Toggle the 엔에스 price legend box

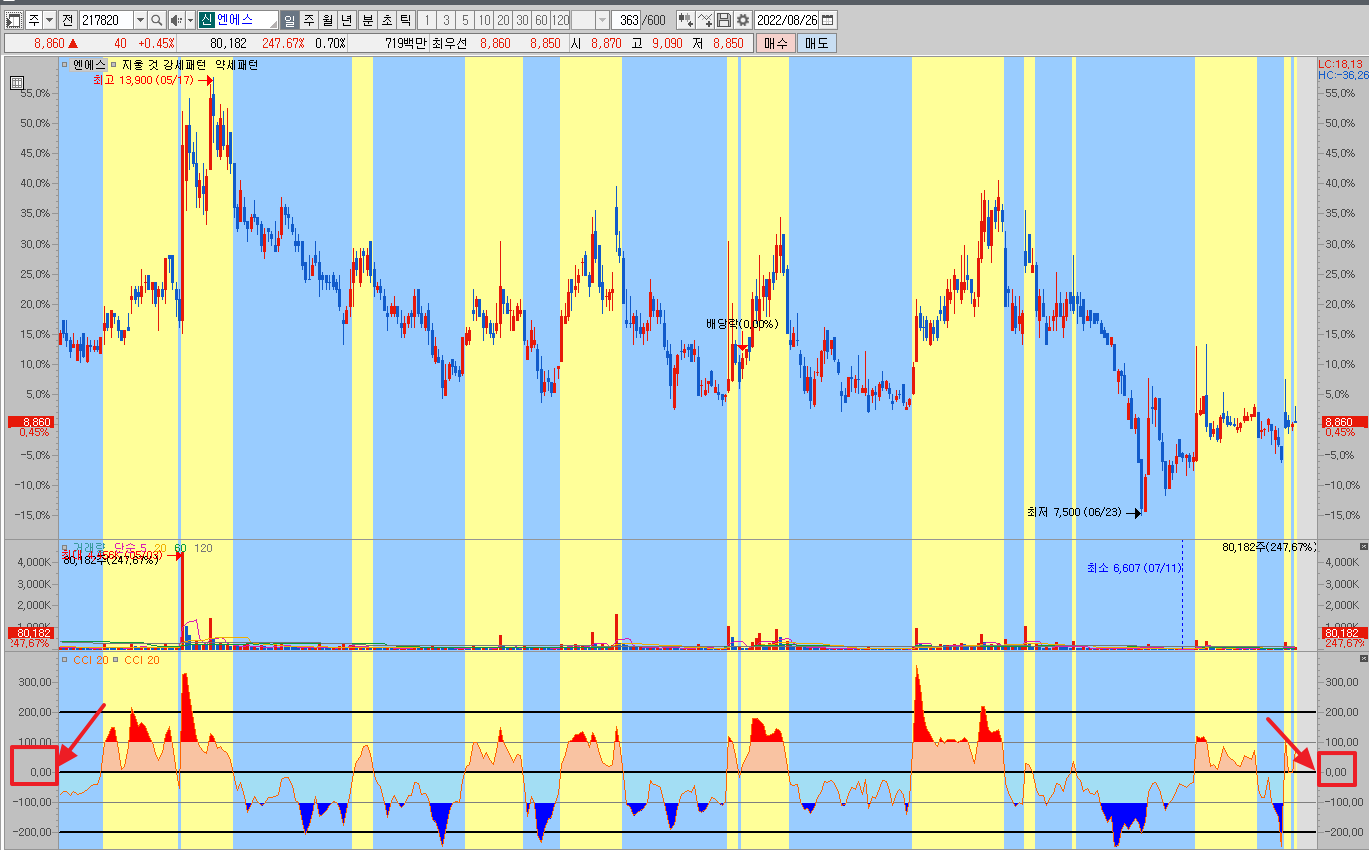coord(65,64)
